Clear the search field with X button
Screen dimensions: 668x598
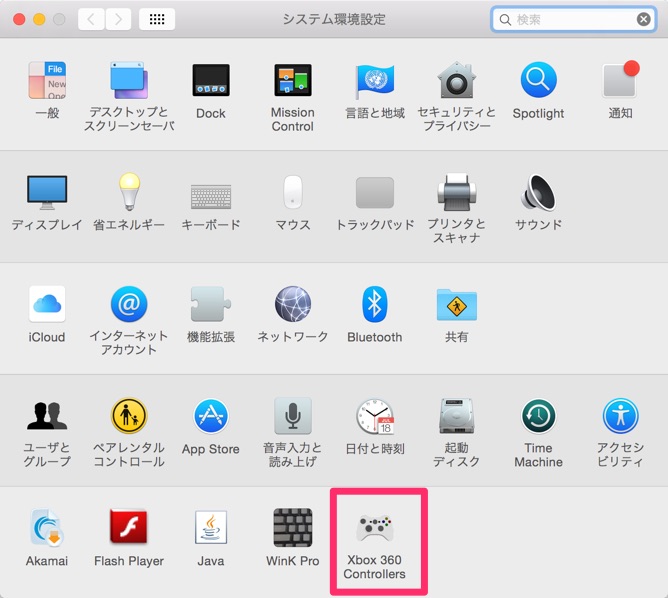click(643, 19)
